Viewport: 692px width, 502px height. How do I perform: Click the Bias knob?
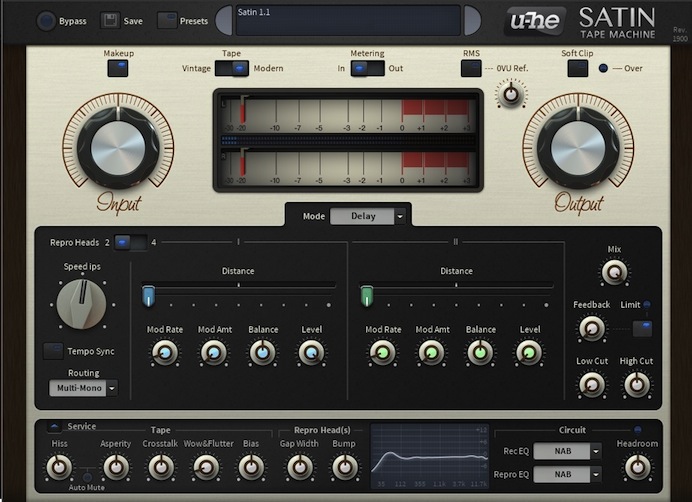[x=251, y=467]
